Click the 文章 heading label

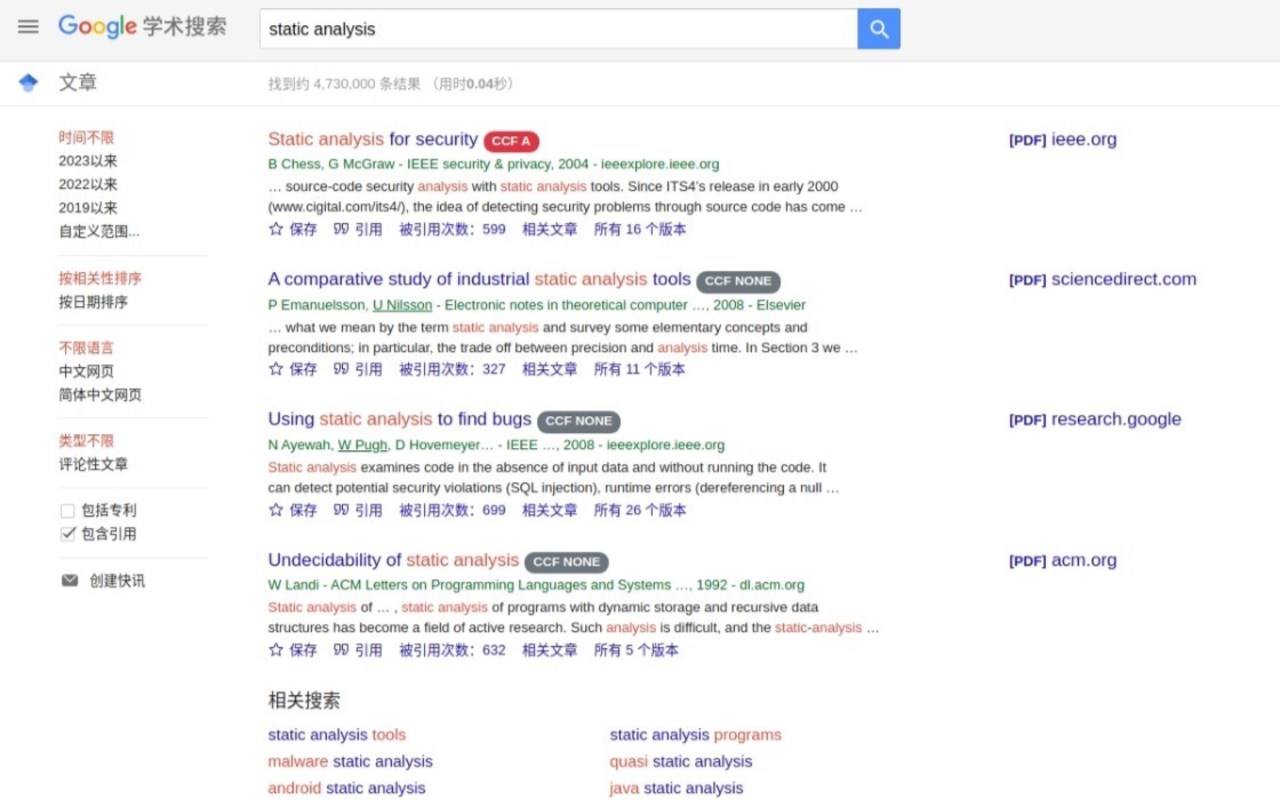(78, 83)
